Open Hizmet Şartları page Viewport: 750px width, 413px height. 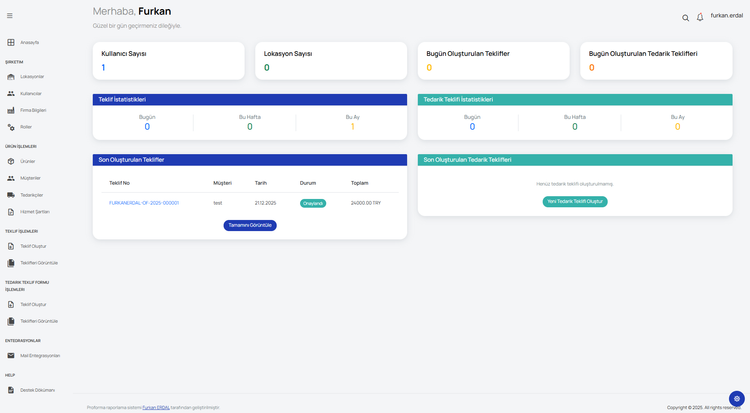pos(34,212)
